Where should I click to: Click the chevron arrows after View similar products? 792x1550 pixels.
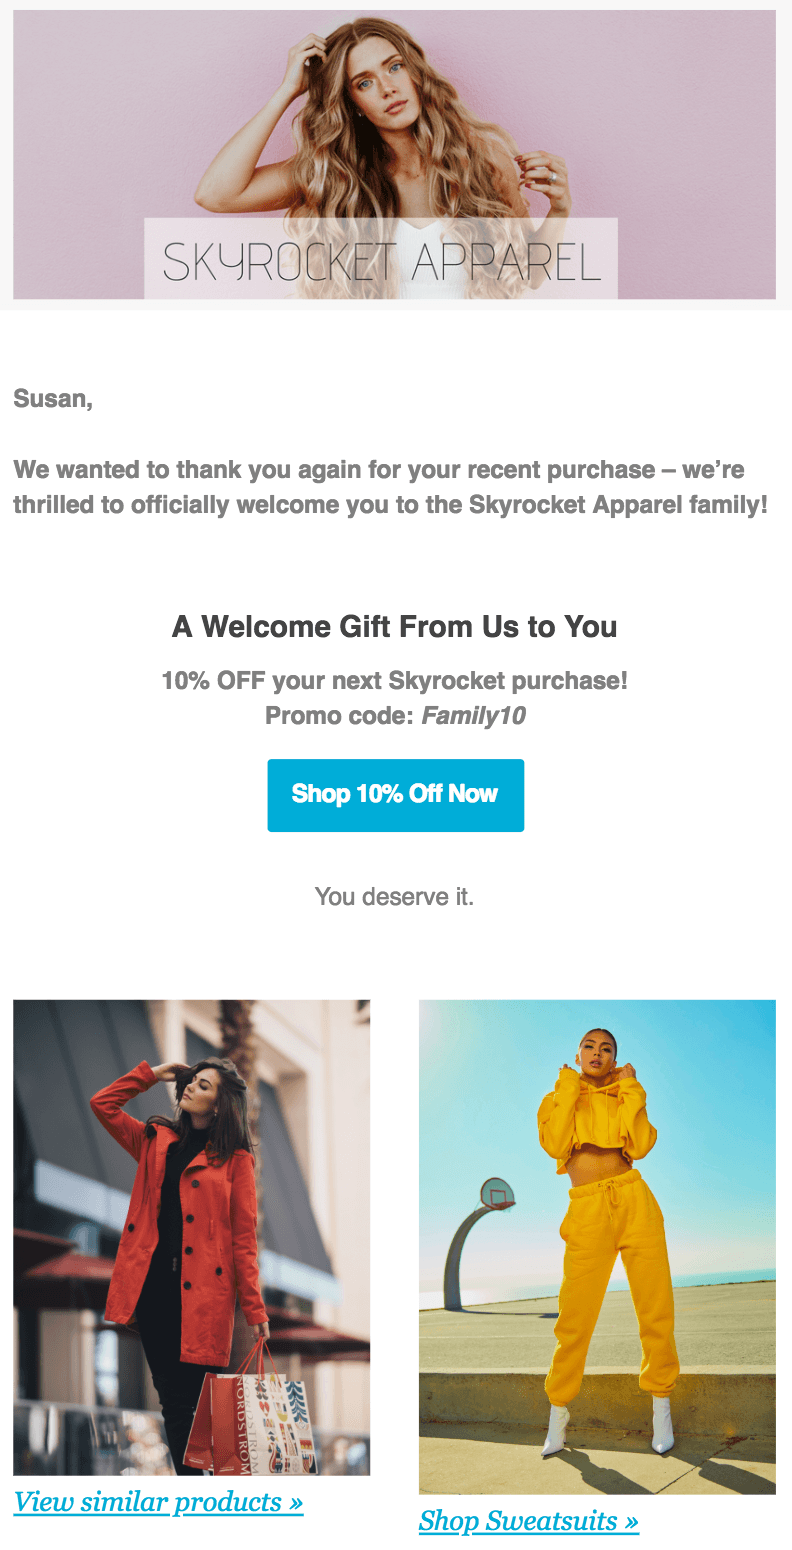pos(295,1501)
